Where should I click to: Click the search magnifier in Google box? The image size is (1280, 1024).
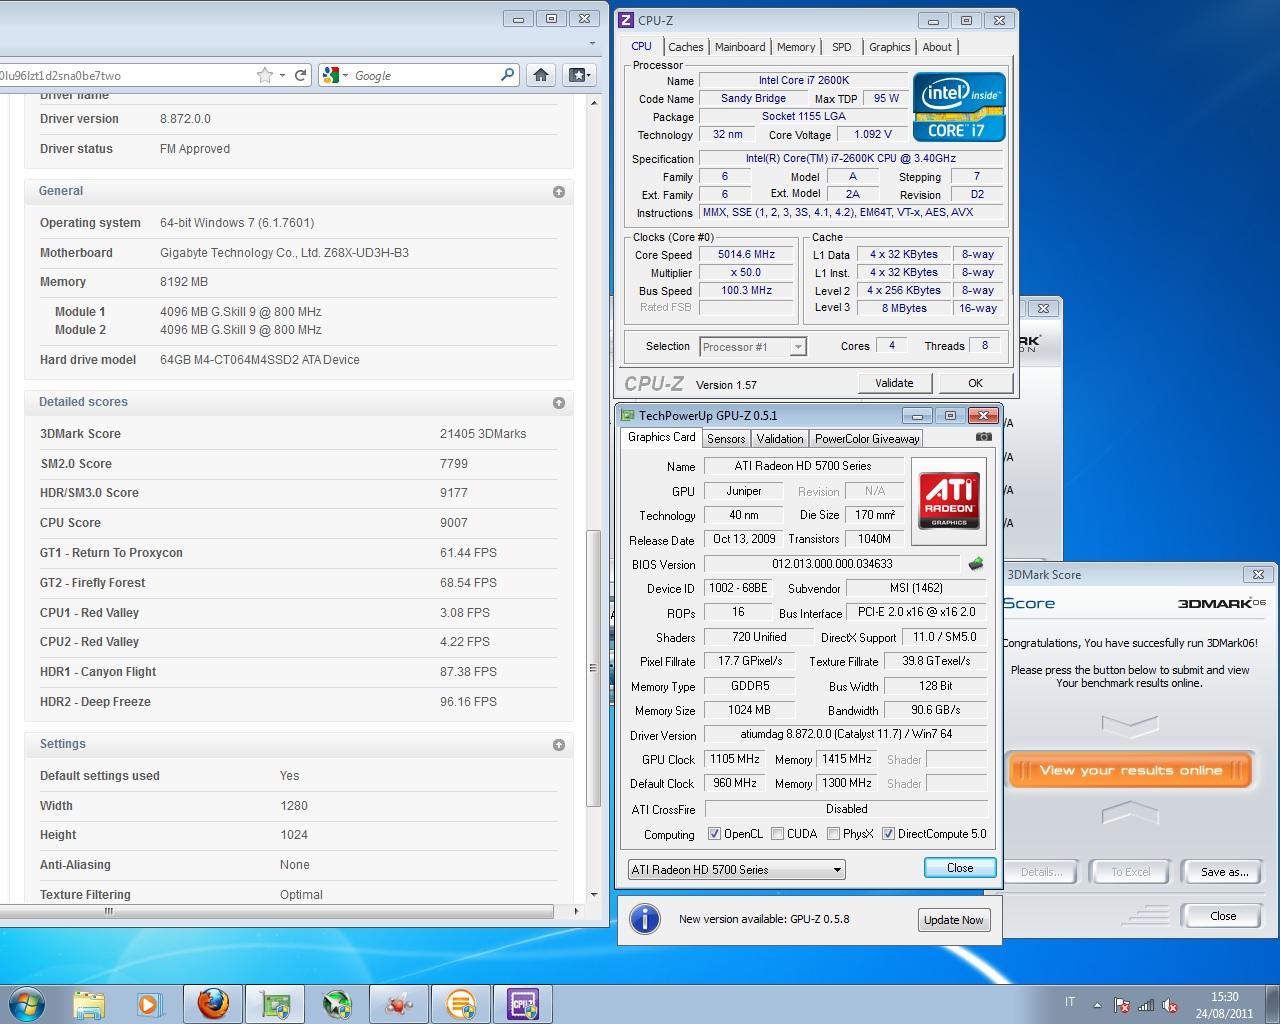point(507,75)
